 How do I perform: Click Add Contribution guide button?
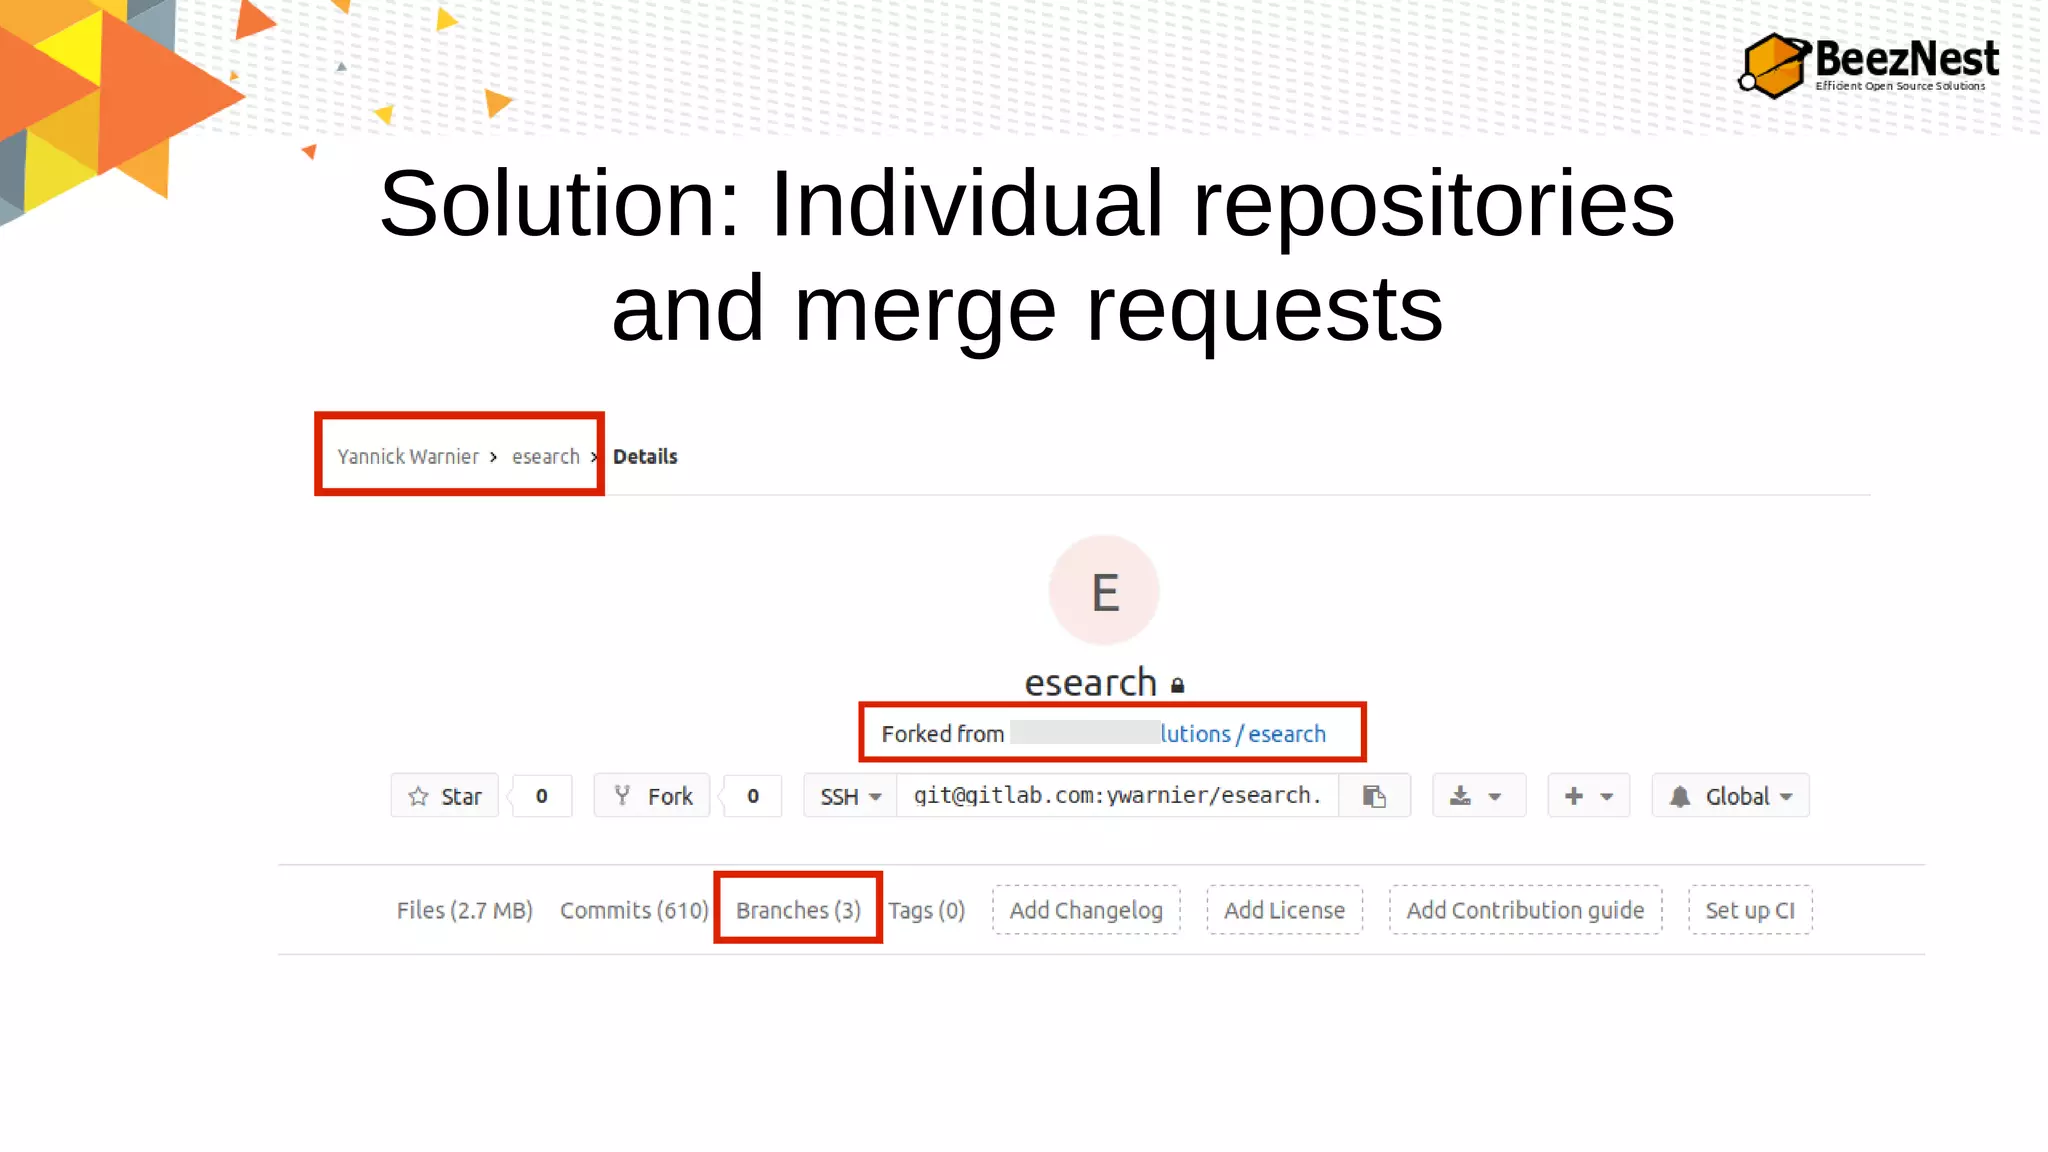[x=1526, y=910]
